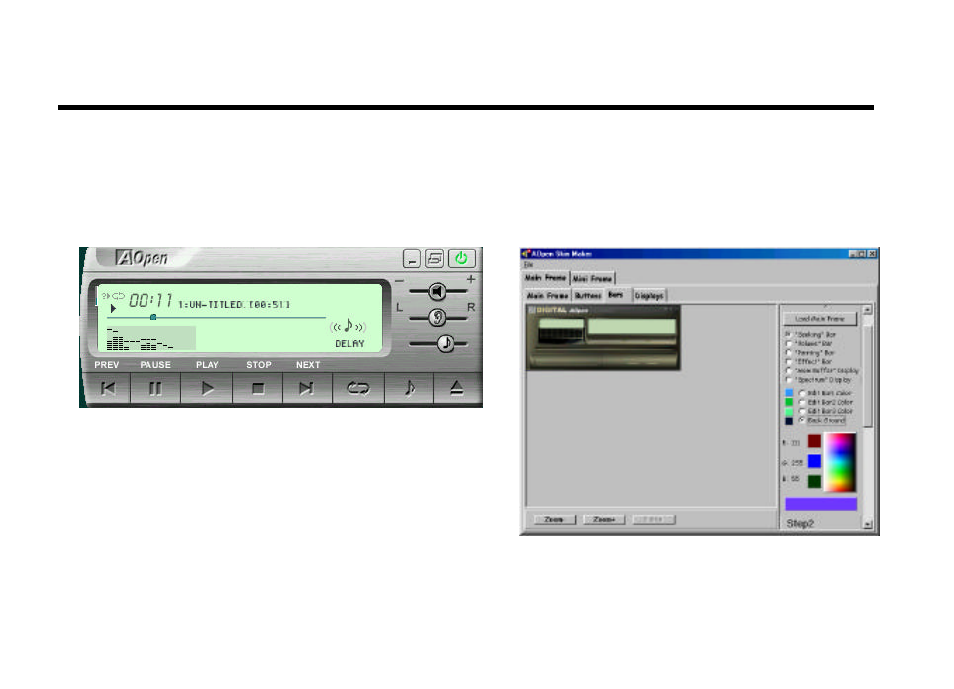Click the blue G channel swatch
The image size is (954, 689).
[814, 461]
